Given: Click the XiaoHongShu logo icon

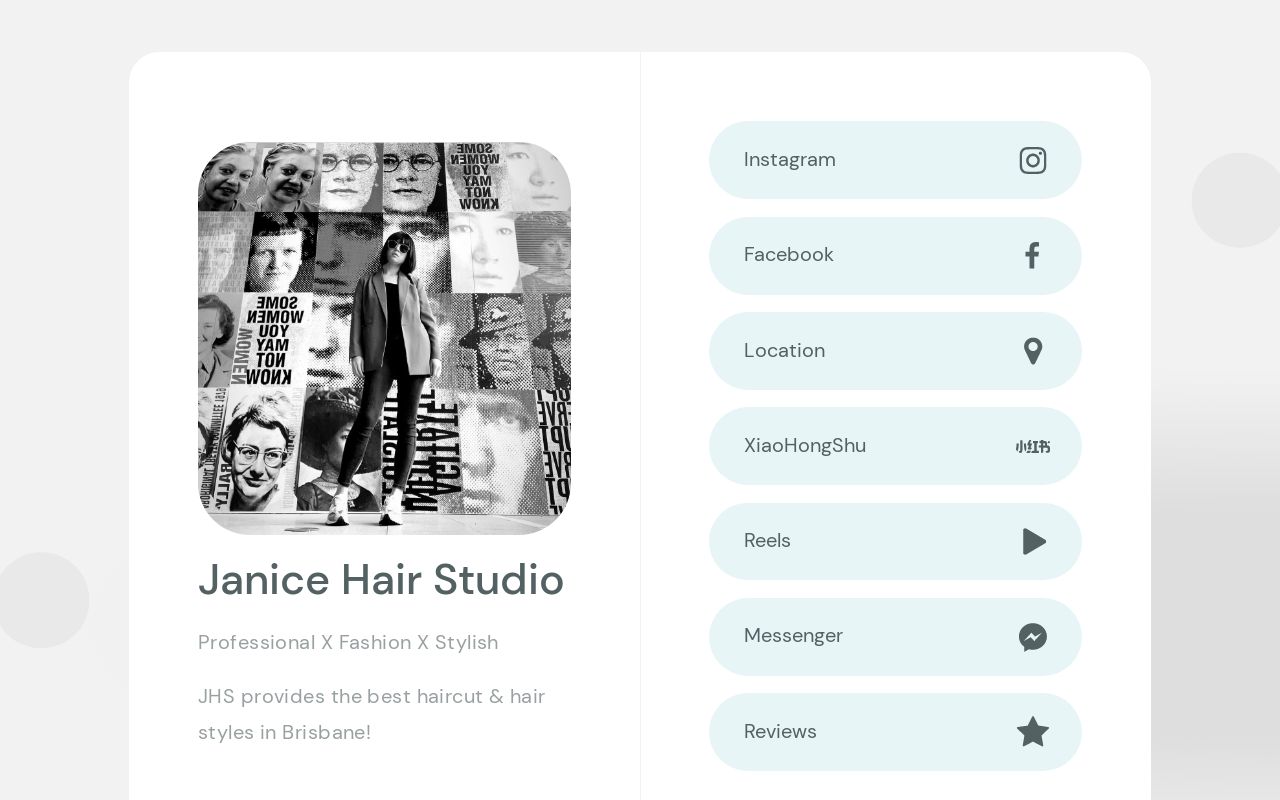Looking at the screenshot, I should pos(1033,447).
